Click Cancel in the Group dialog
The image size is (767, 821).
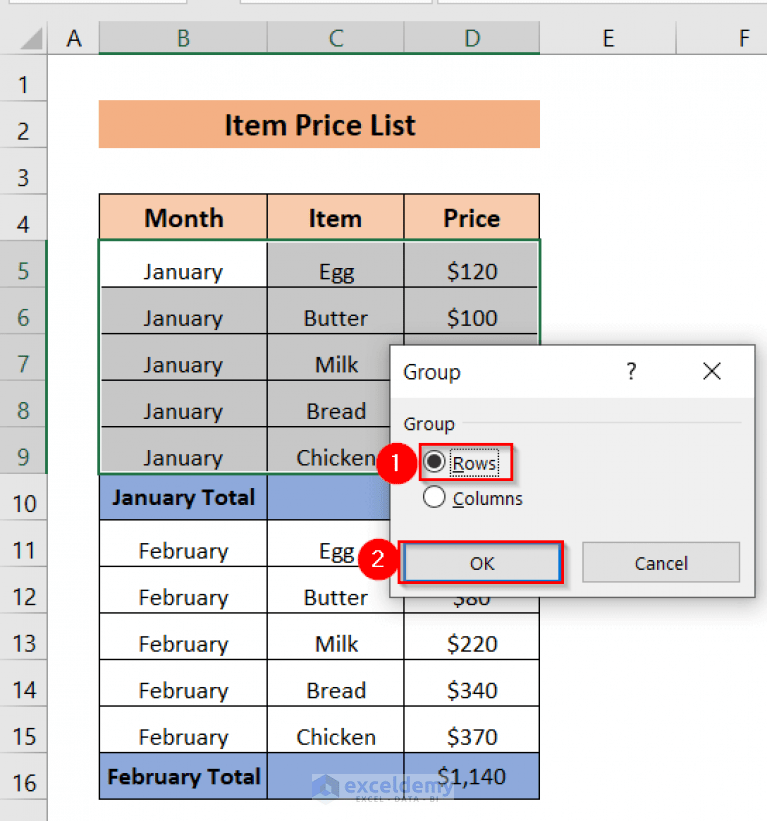660,562
